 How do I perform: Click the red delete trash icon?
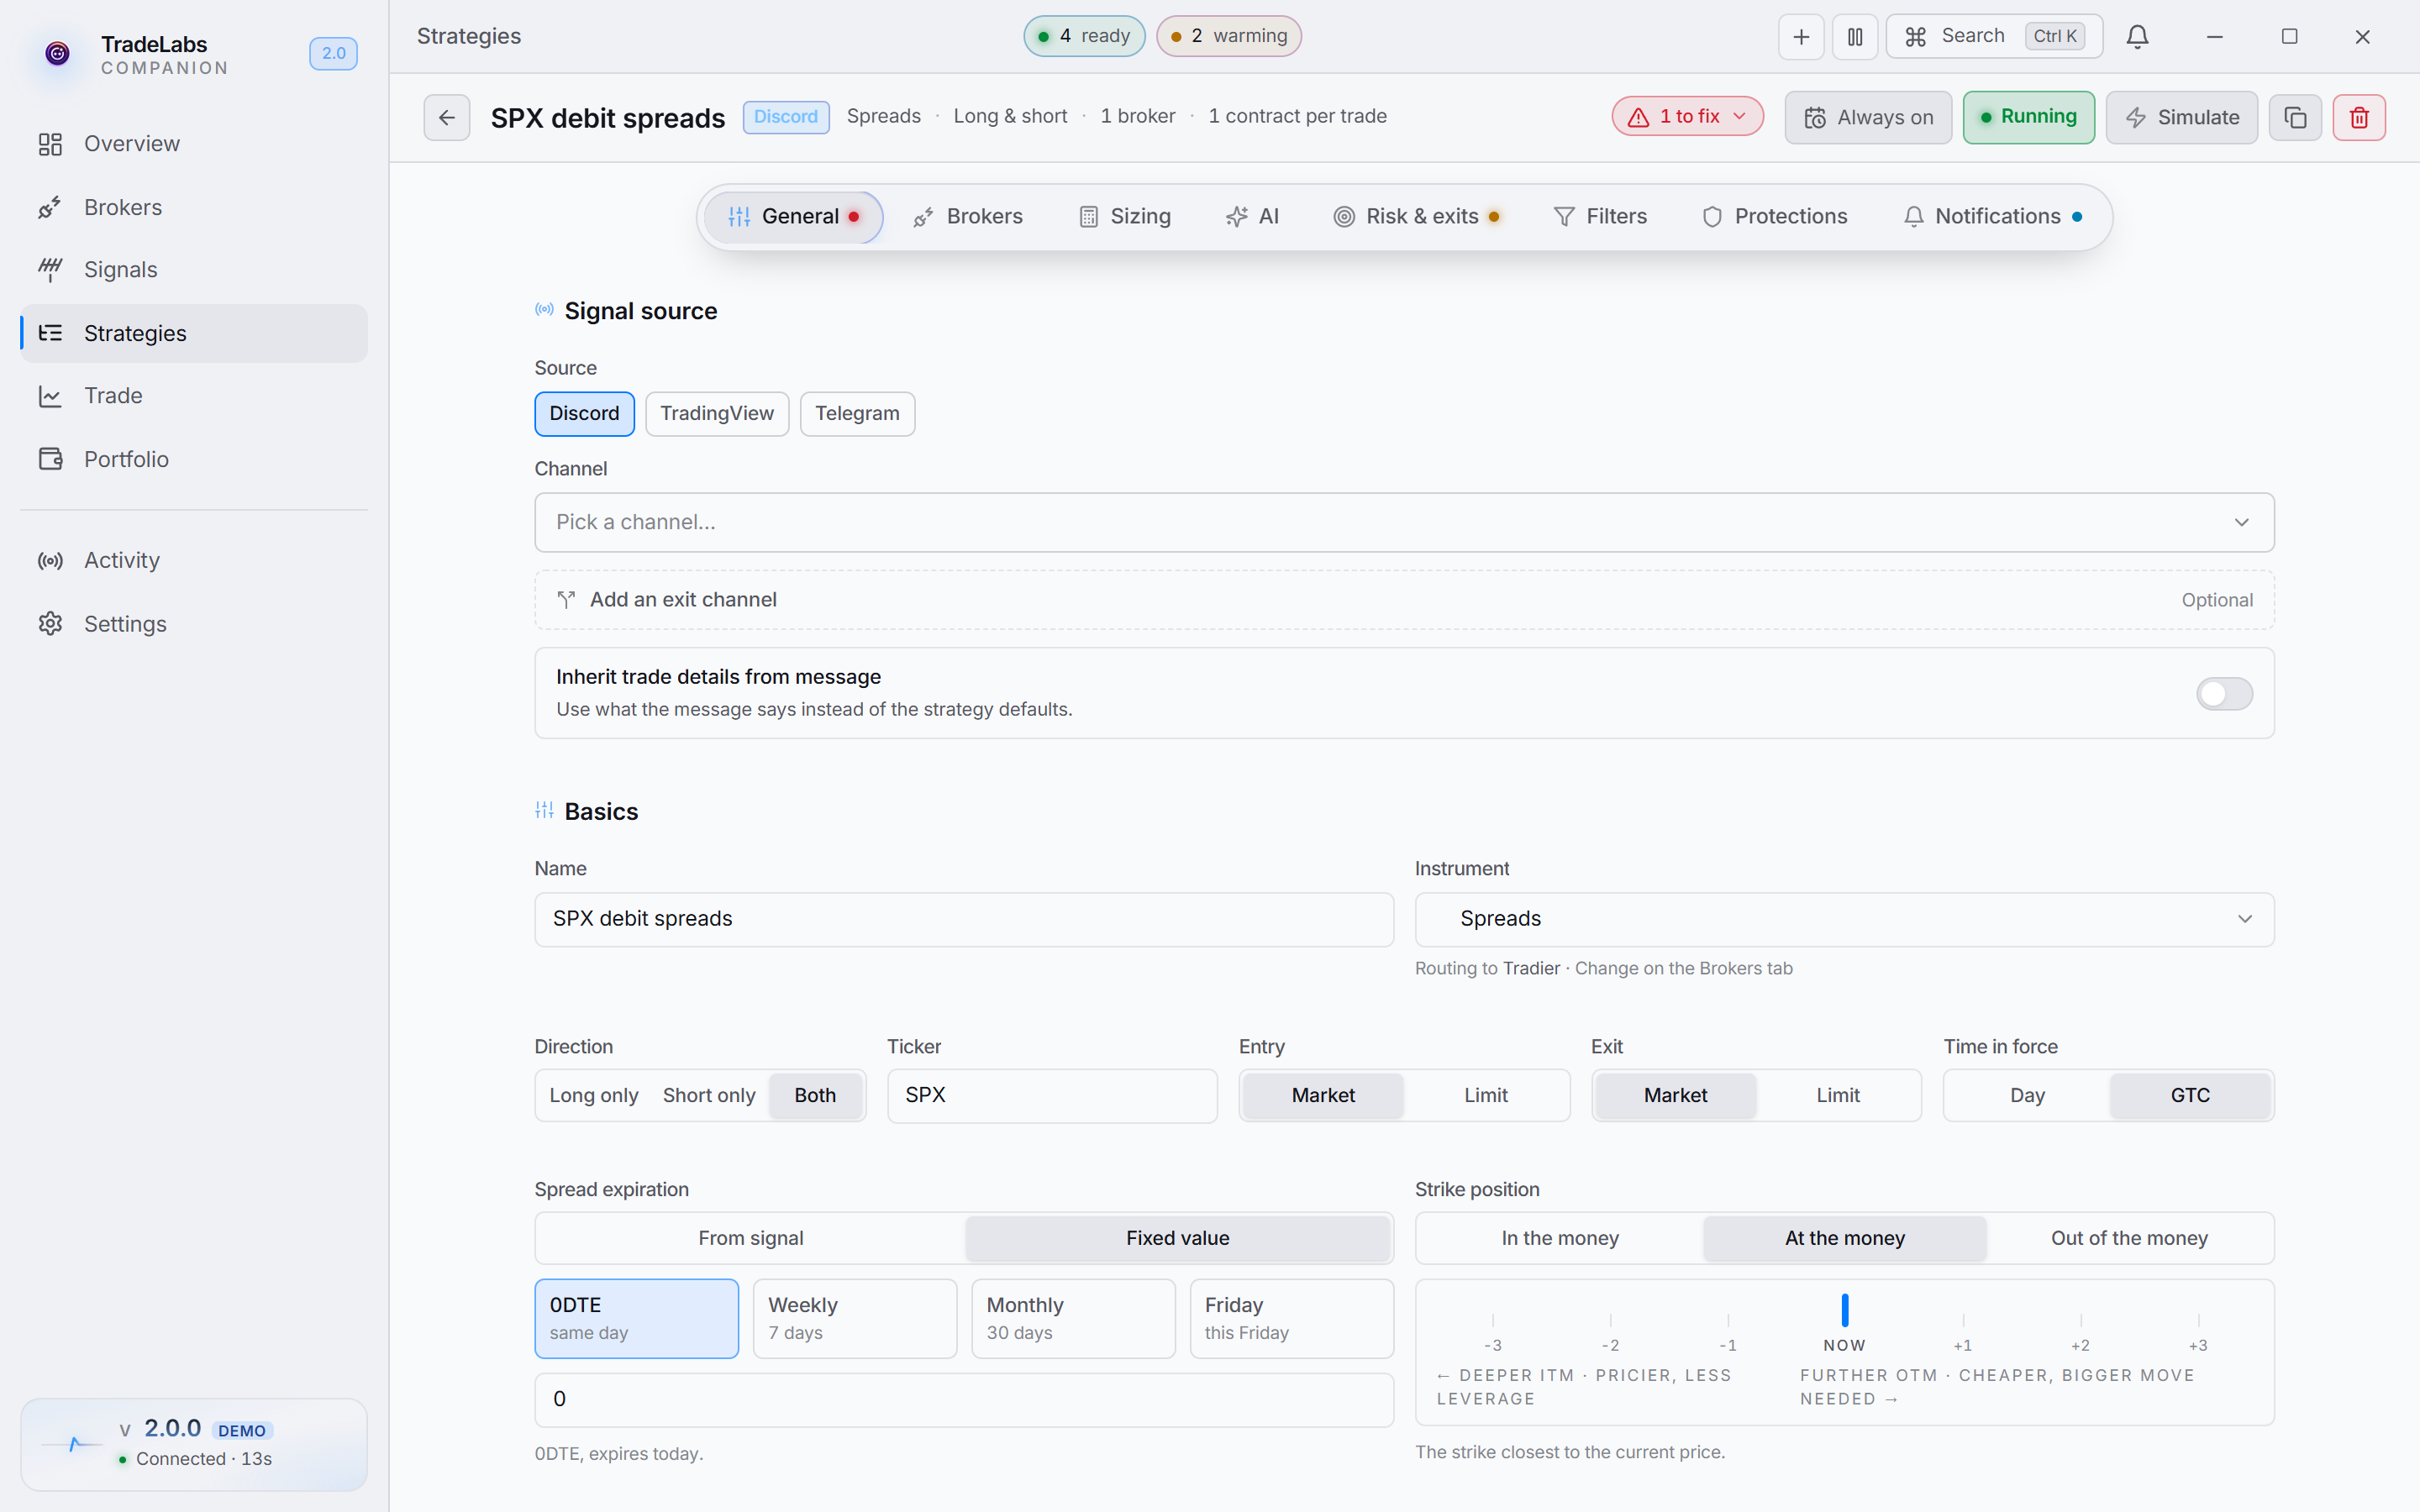pyautogui.click(x=2359, y=118)
